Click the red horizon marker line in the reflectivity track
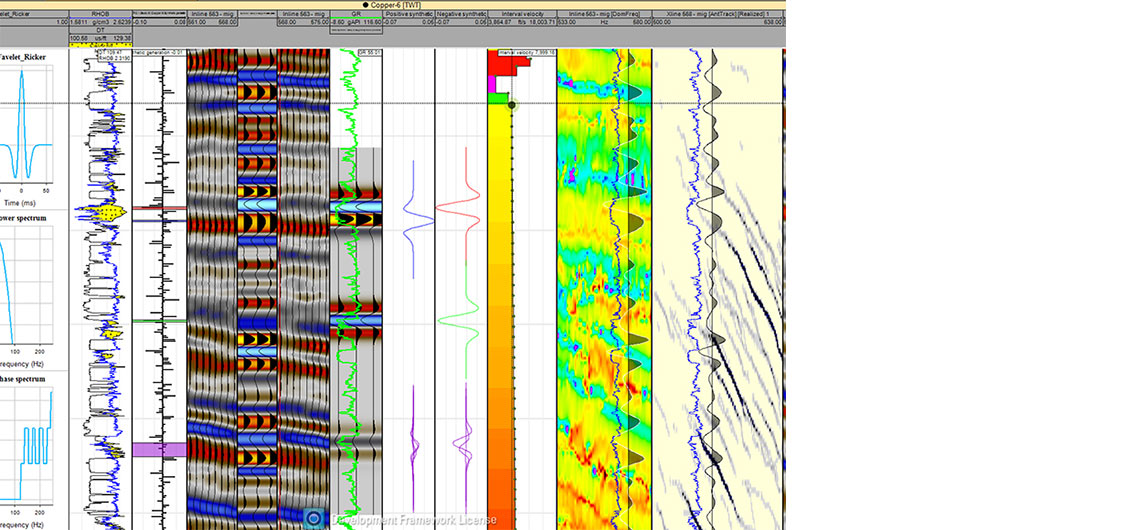 [159, 208]
